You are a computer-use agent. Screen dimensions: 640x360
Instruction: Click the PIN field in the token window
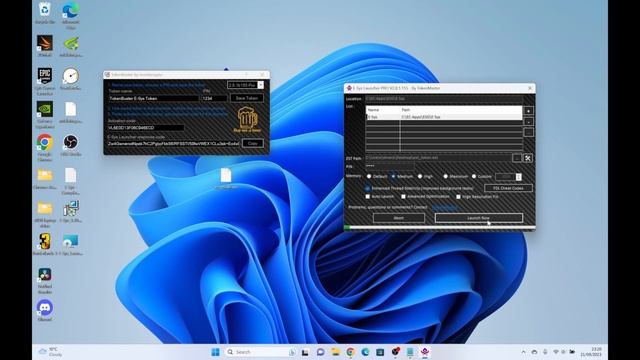click(x=214, y=98)
